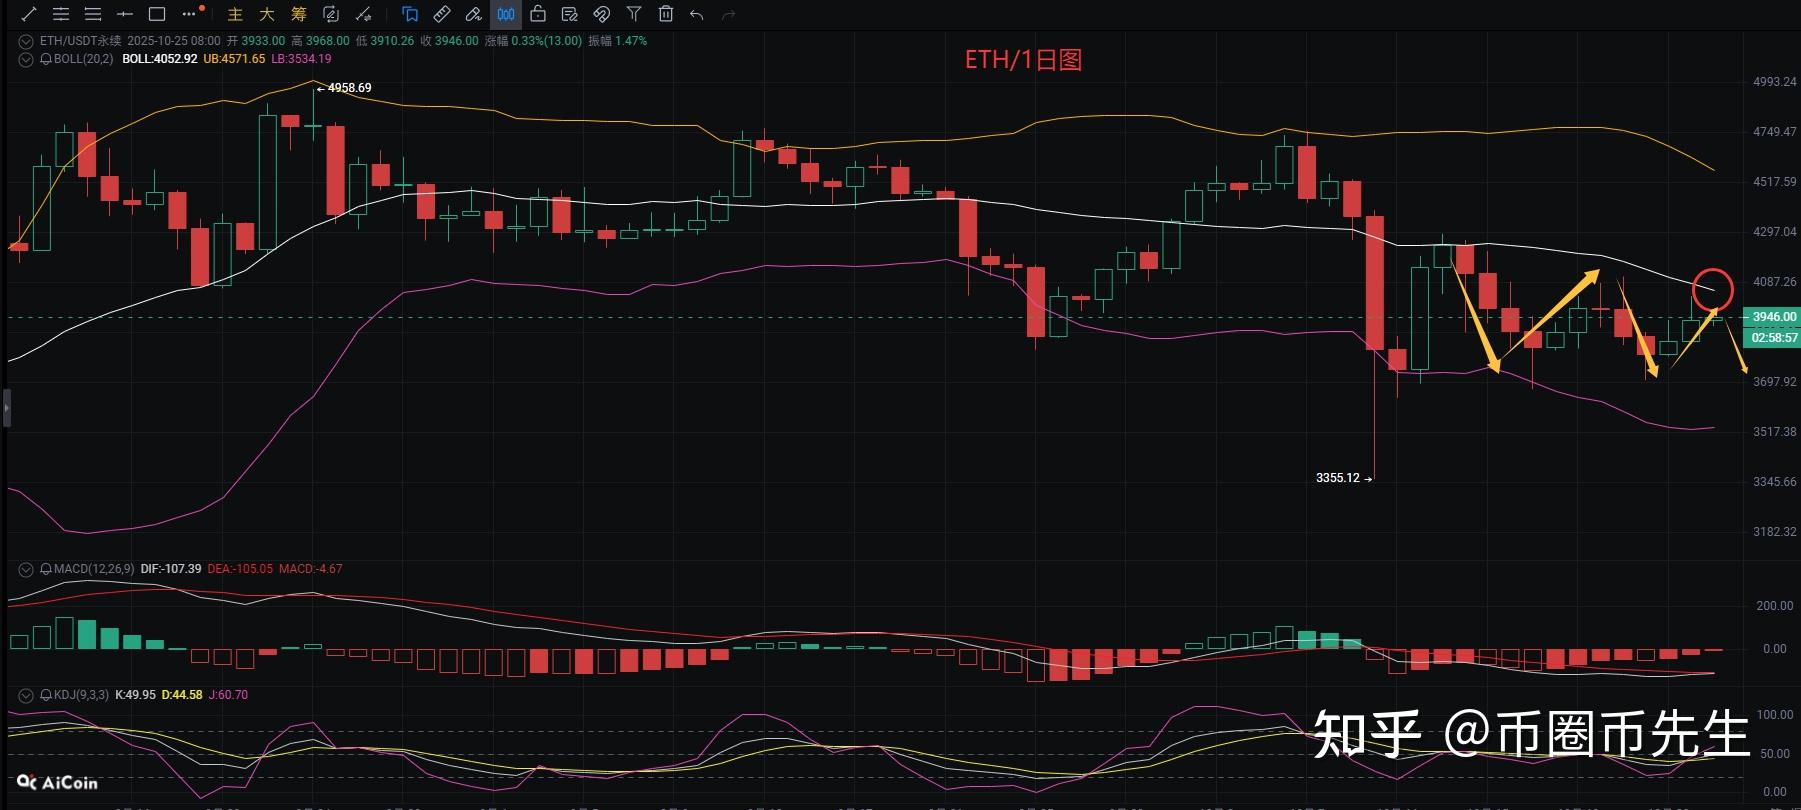The width and height of the screenshot is (1801, 810).
Task: Collapse the MACD indicator panel chevron
Action: point(26,569)
